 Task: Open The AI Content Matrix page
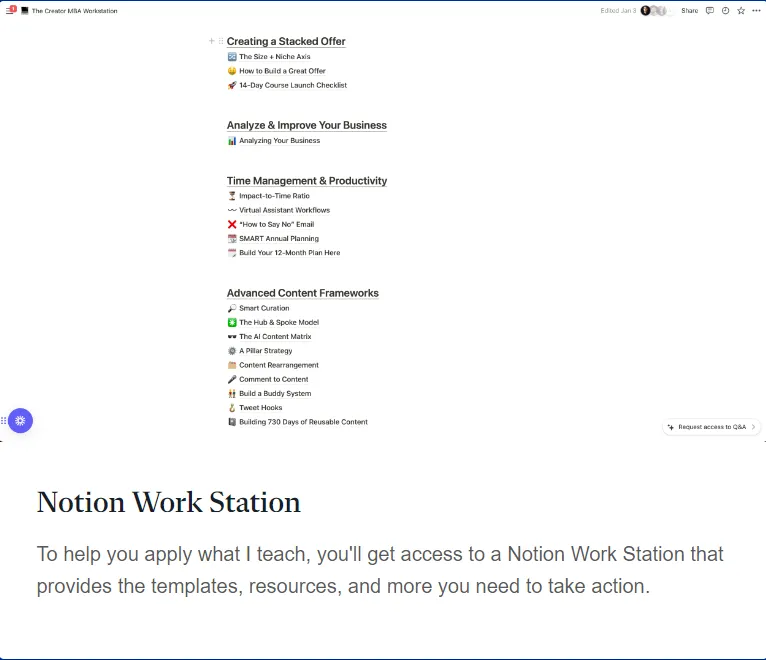275,337
